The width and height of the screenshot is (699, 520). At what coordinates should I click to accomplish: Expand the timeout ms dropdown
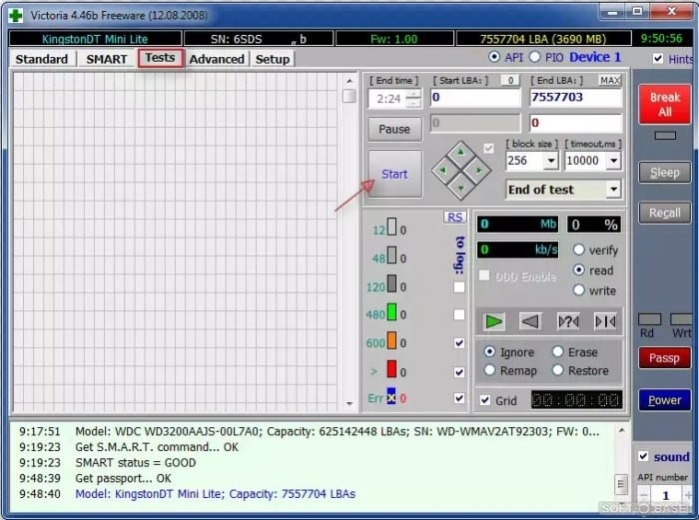coord(614,161)
